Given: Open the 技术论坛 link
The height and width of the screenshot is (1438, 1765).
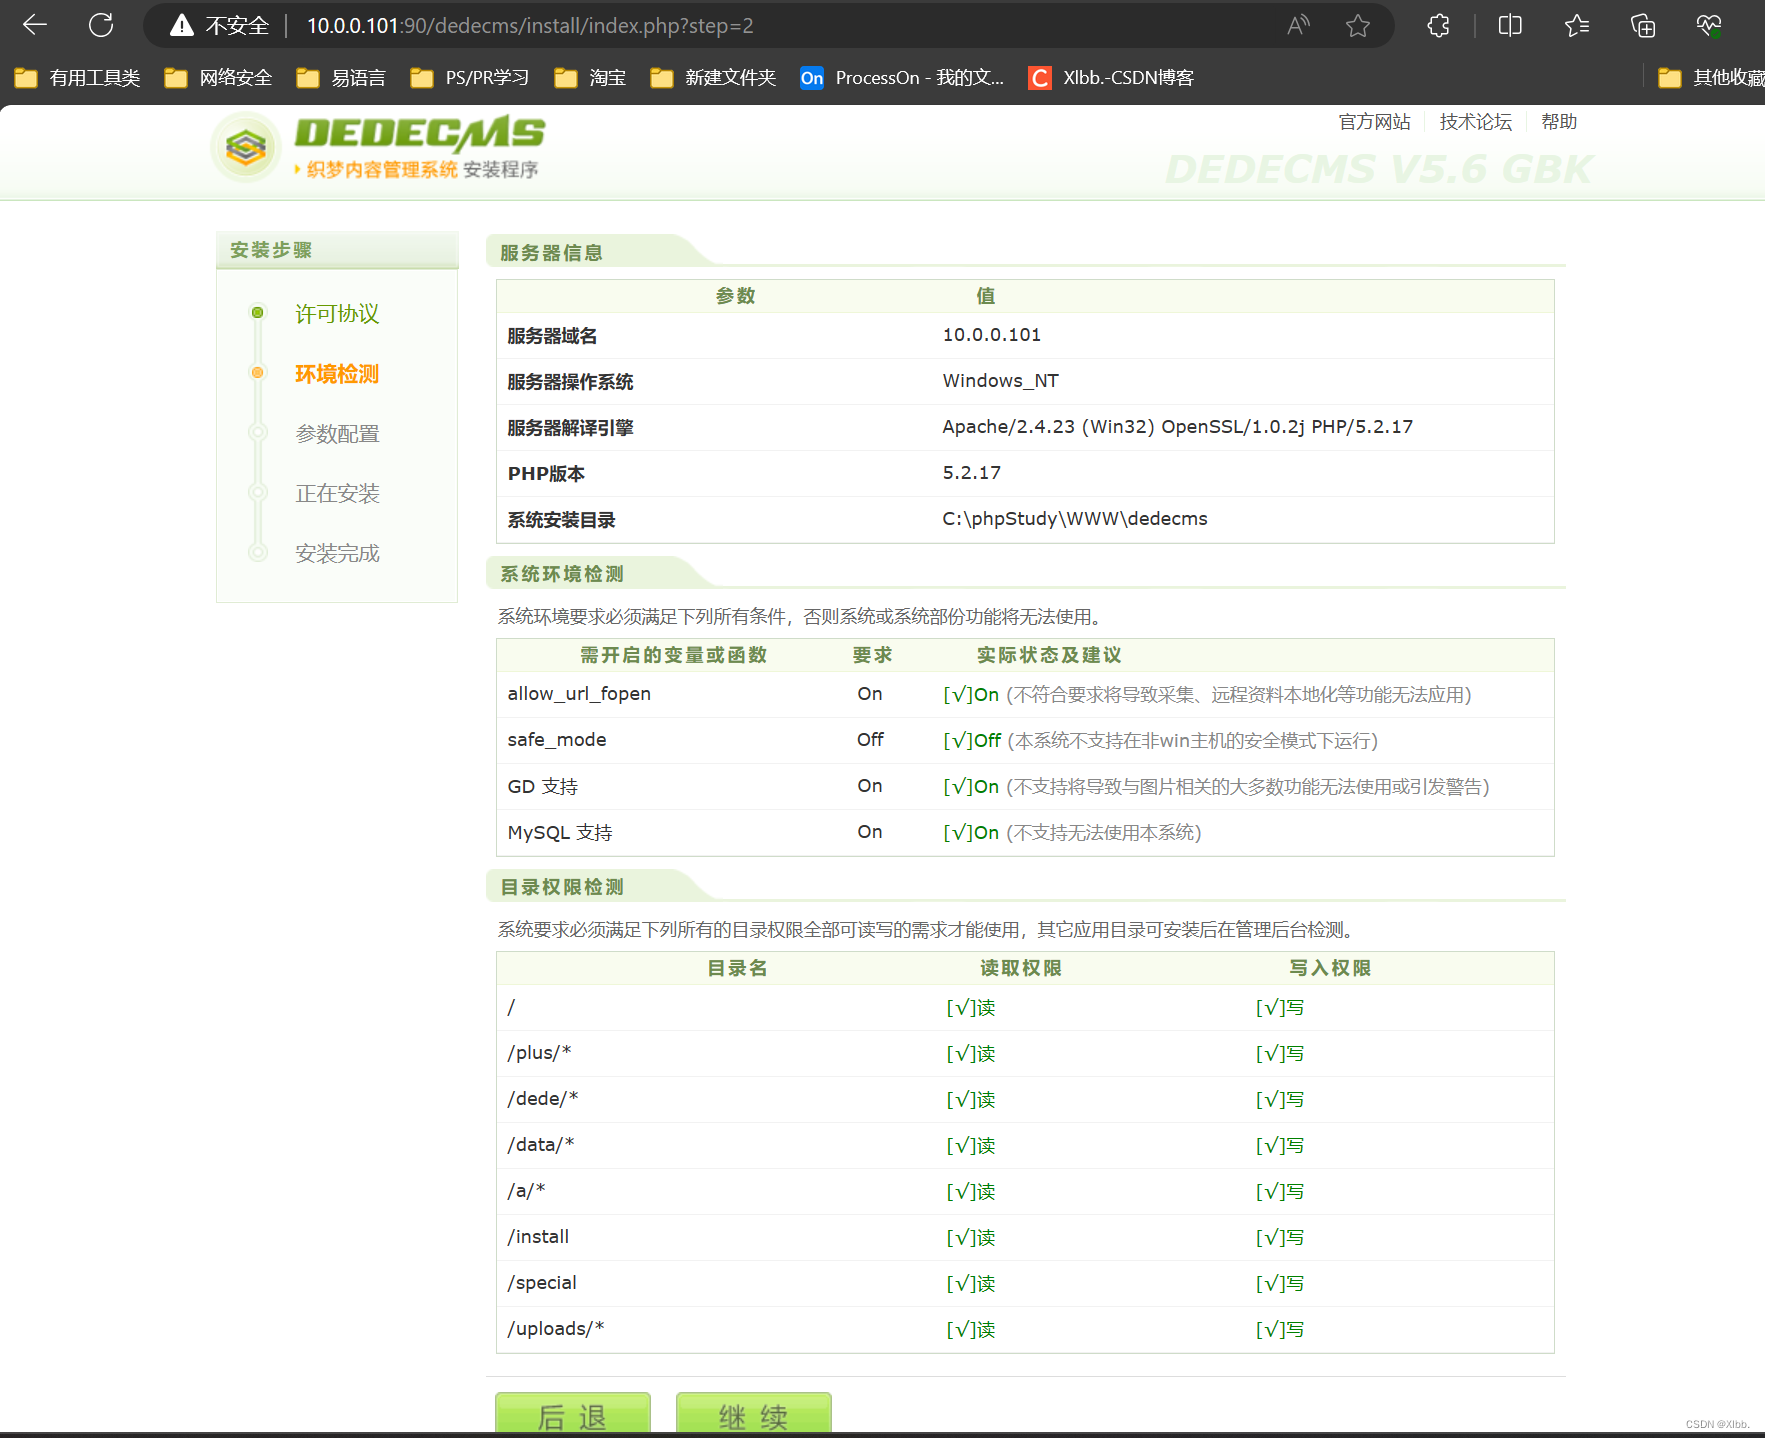Looking at the screenshot, I should [1476, 122].
